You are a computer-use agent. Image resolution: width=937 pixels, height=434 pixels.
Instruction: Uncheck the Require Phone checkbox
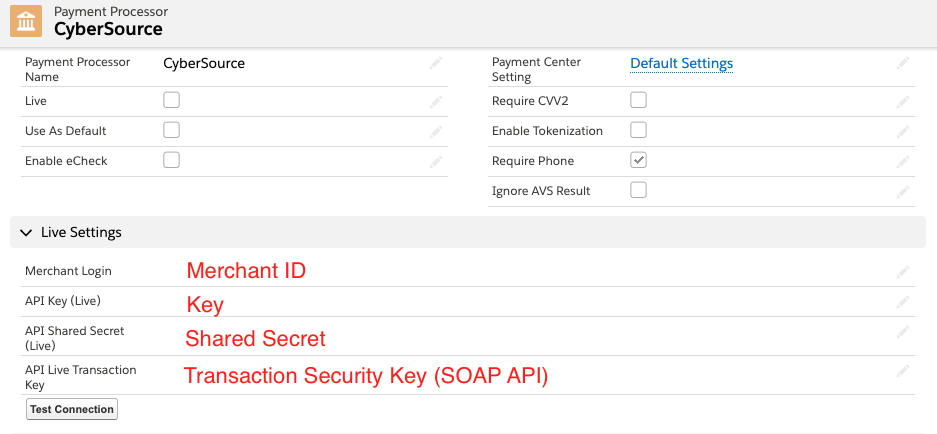coord(639,160)
